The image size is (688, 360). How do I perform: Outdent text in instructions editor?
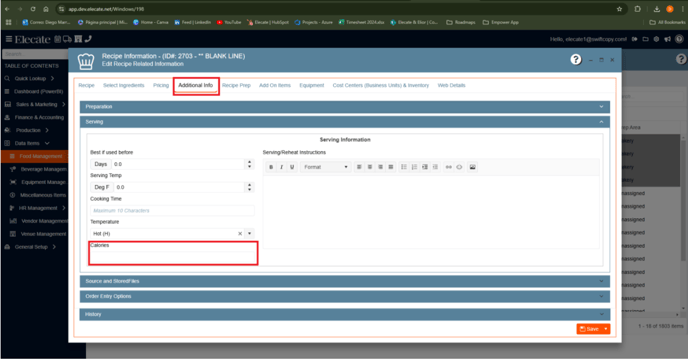[x=435, y=167]
